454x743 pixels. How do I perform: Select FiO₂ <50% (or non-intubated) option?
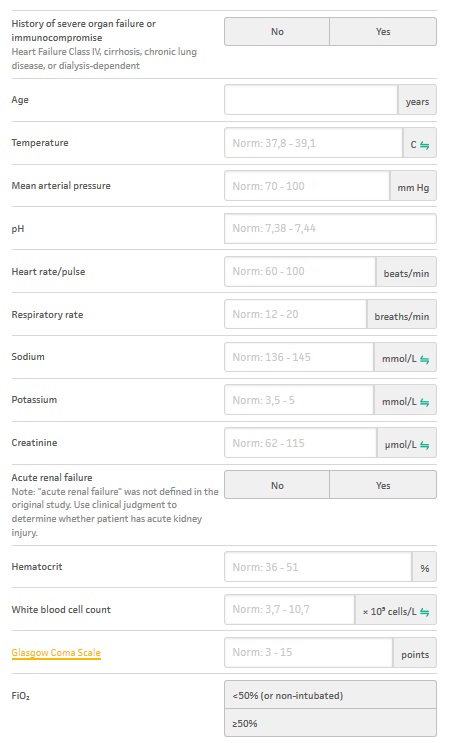pos(330,695)
